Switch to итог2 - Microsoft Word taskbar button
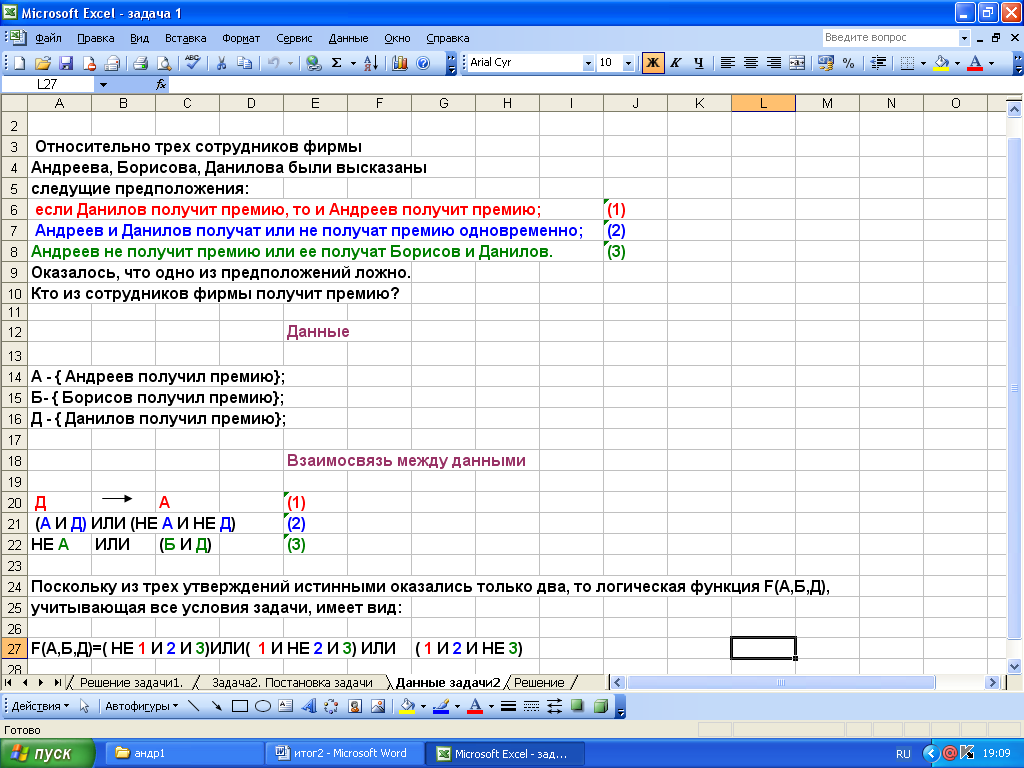Viewport: 1024px width, 768px height. point(345,753)
